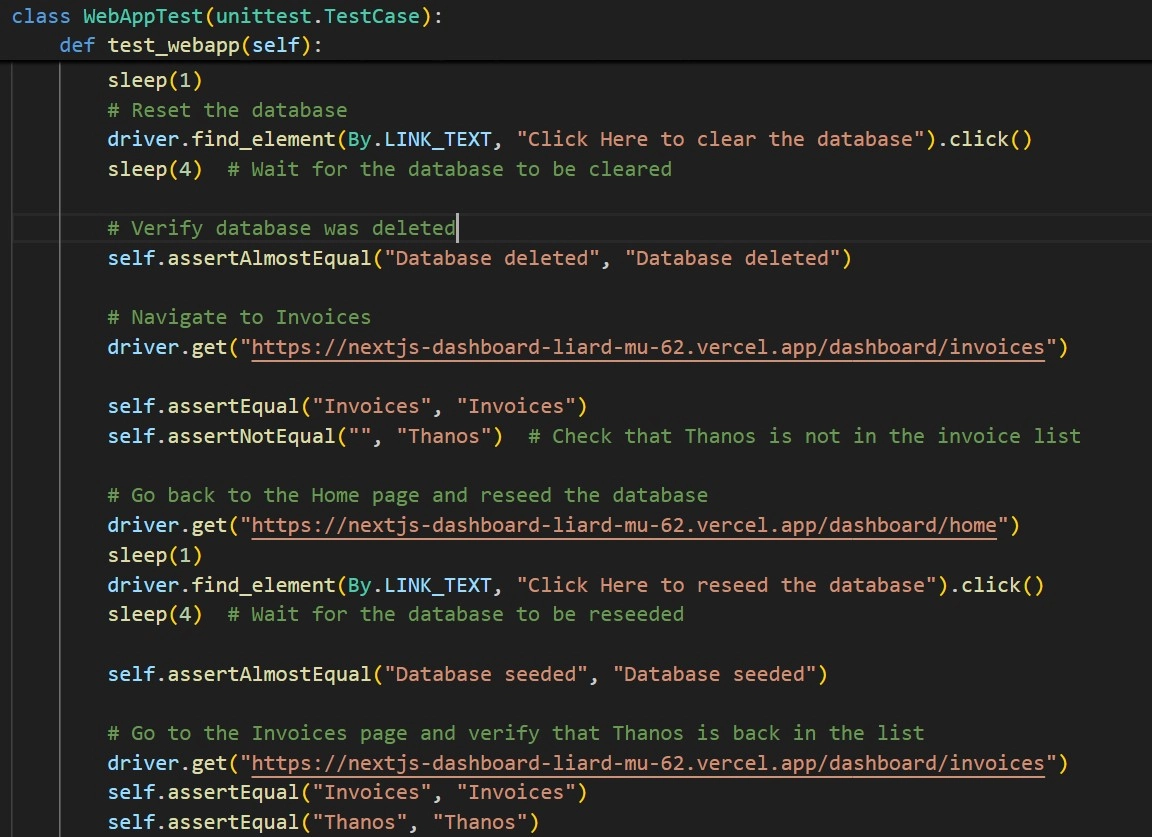
Task: Click the "Verify database was deleted" comment
Action: [282, 229]
